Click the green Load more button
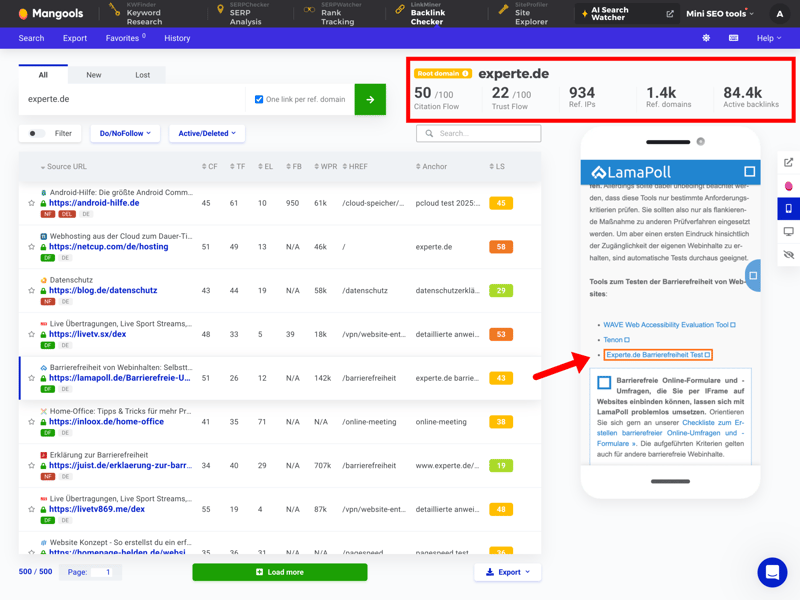The height and width of the screenshot is (600, 800). coord(279,572)
